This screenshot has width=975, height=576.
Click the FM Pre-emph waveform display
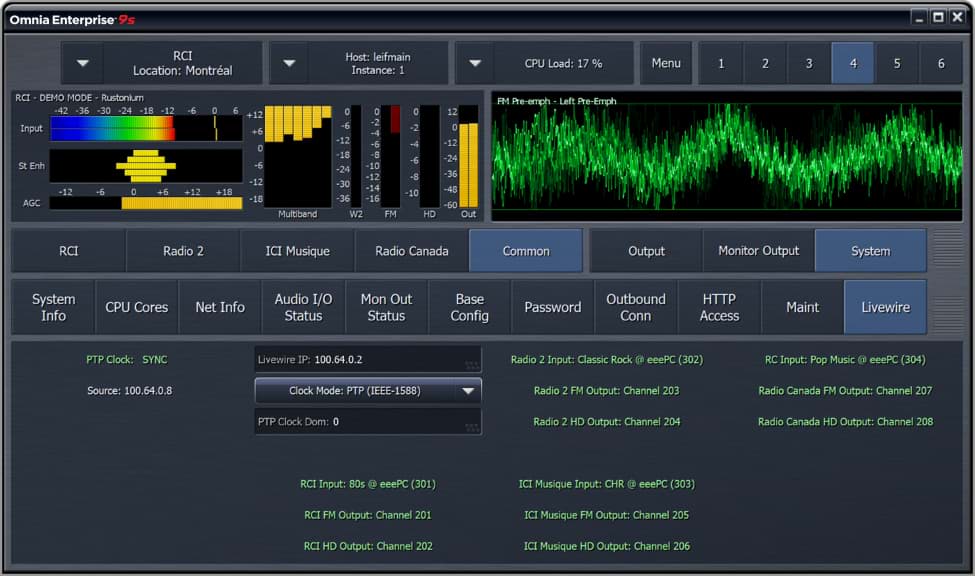coord(727,156)
